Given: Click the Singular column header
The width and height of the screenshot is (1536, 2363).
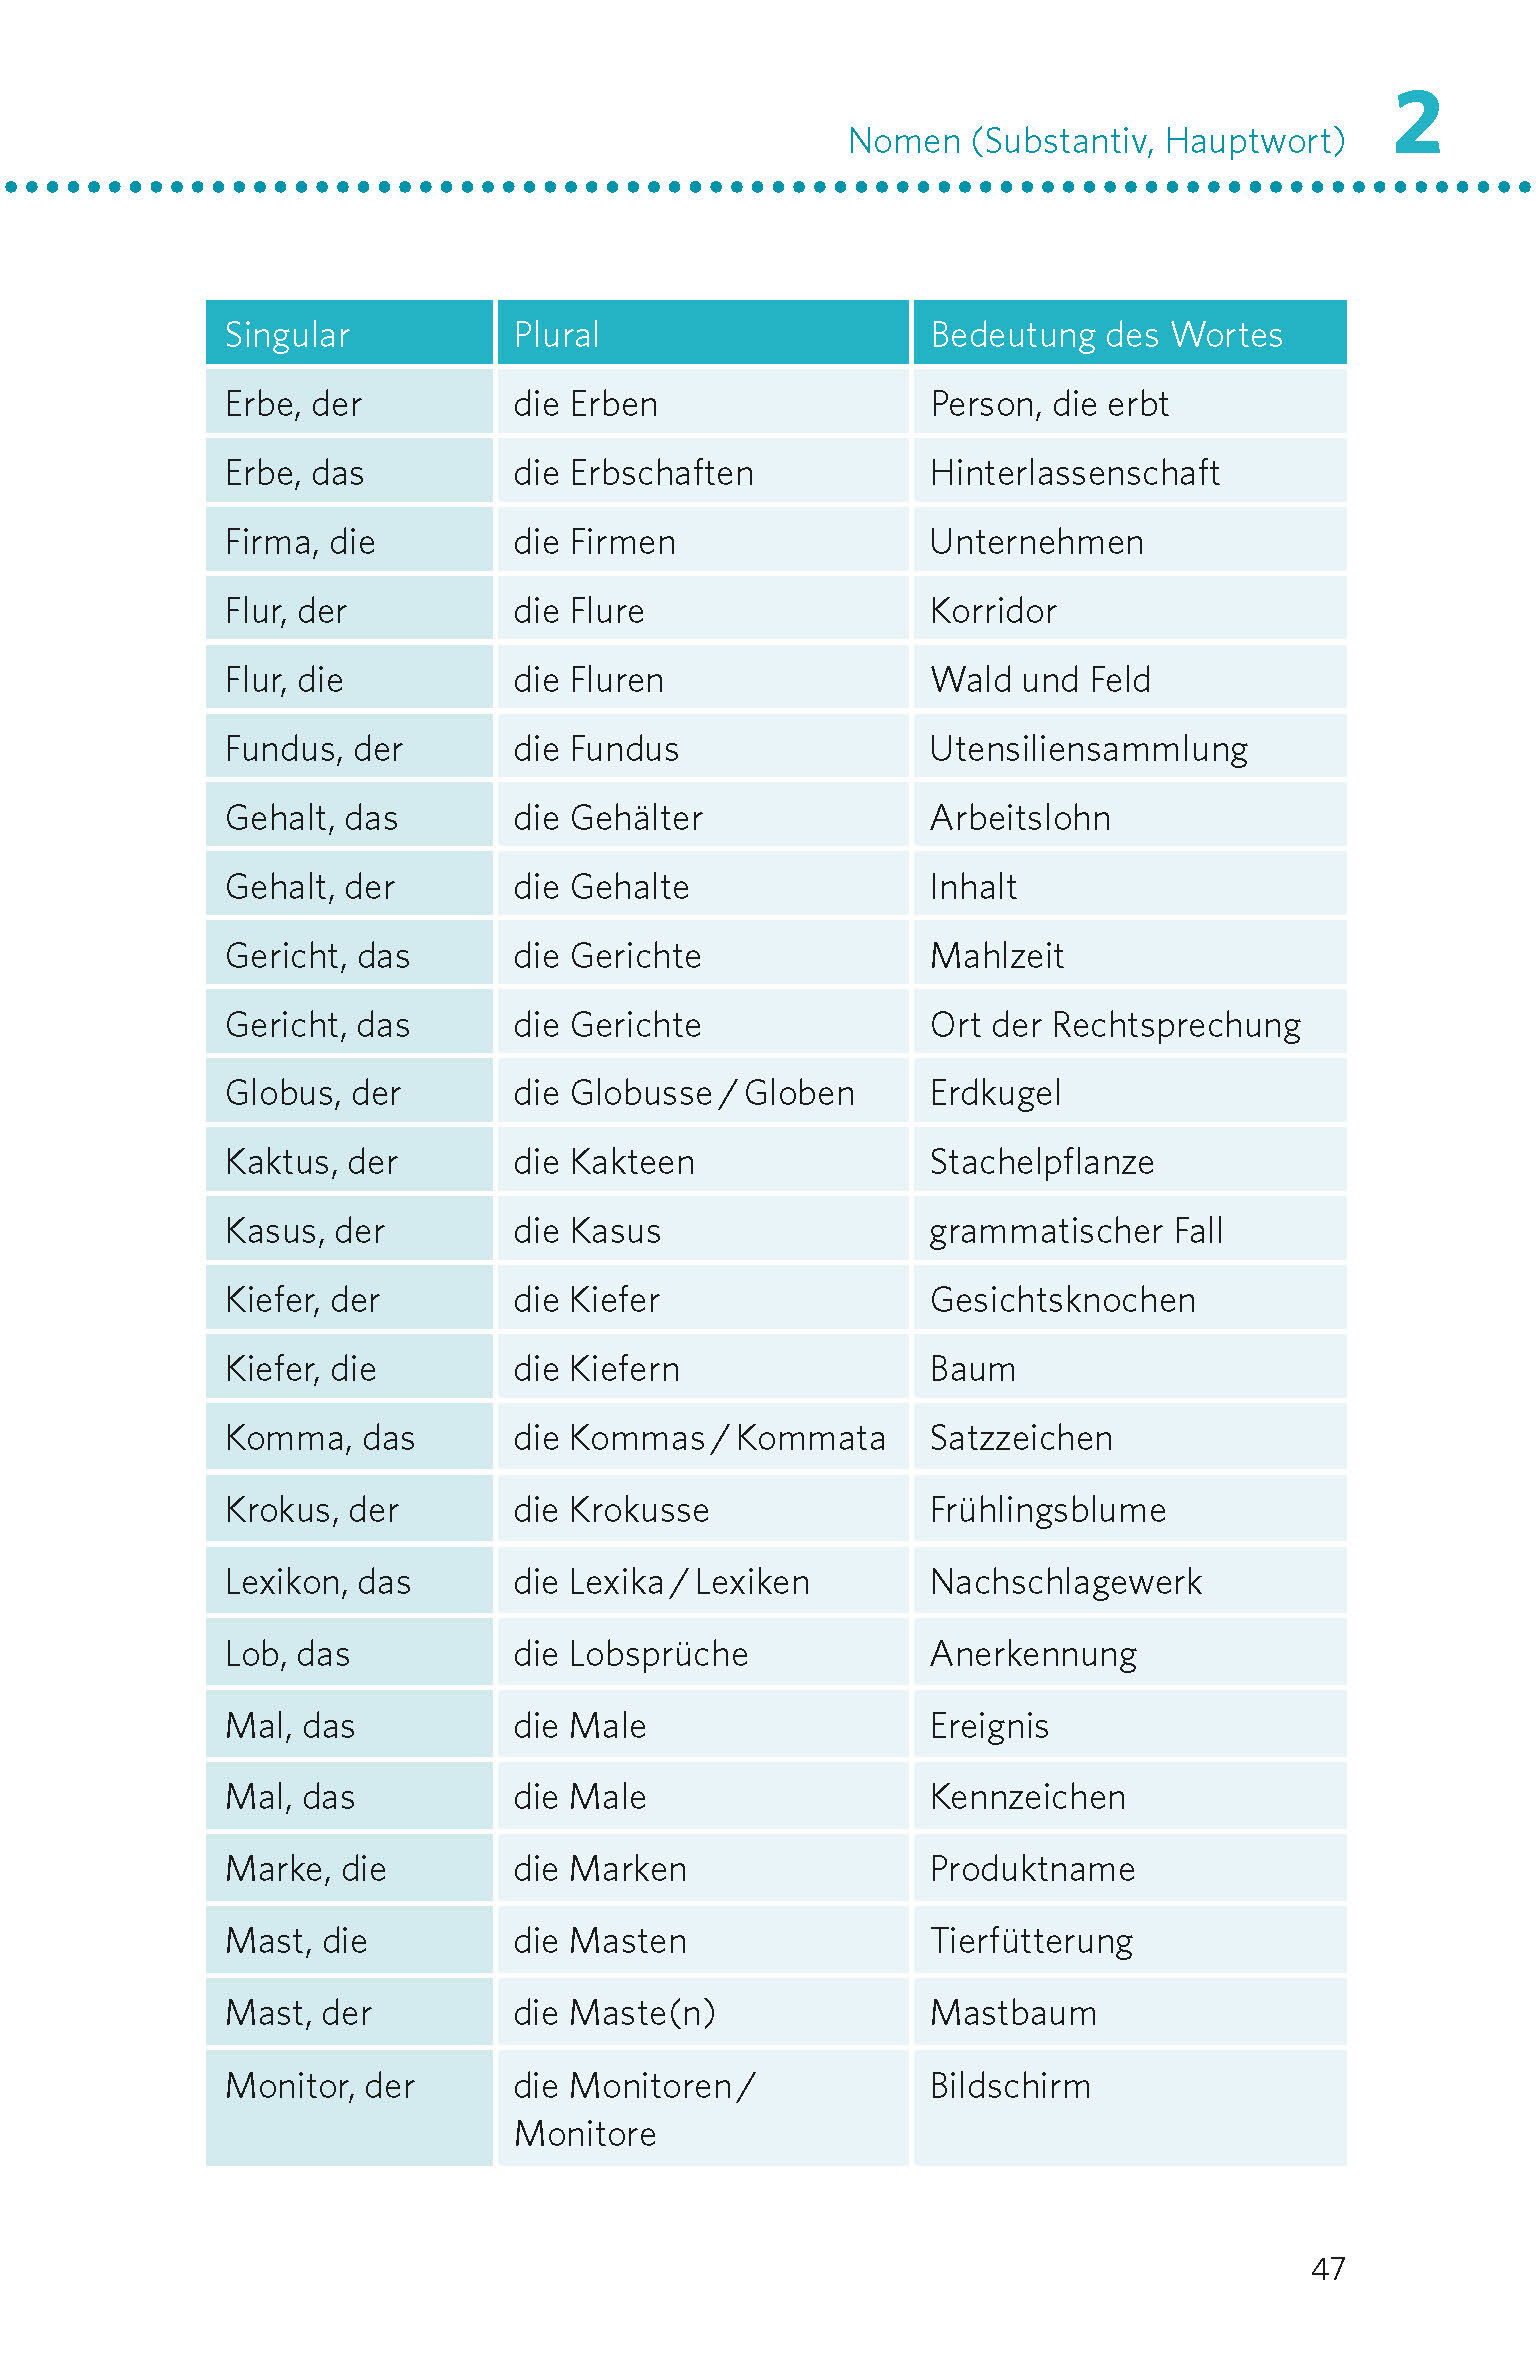Looking at the screenshot, I should 288,335.
